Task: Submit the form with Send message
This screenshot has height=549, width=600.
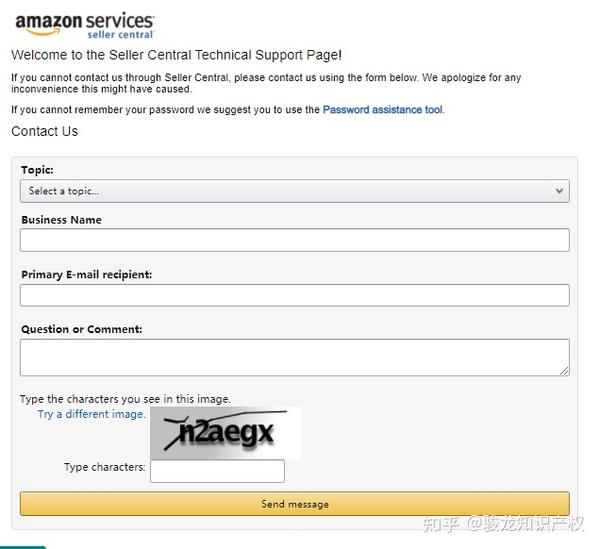Action: coord(295,504)
